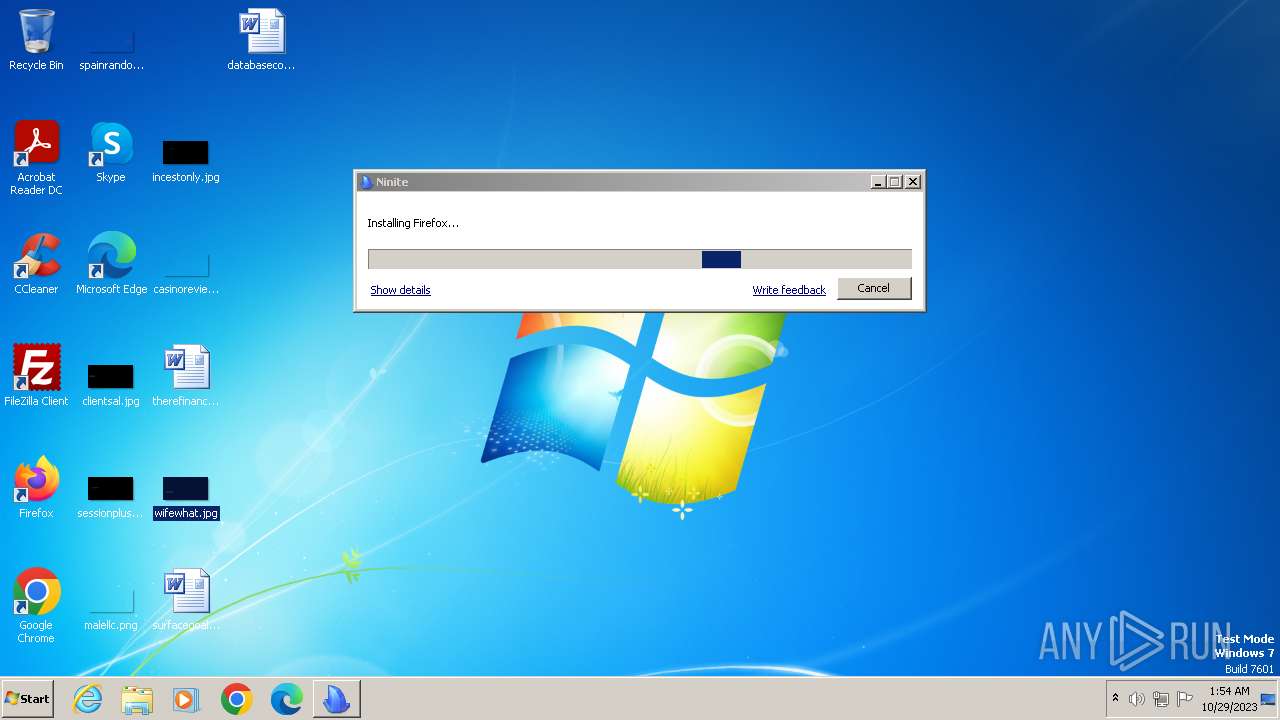Launch the Skype desktop shortcut
The width and height of the screenshot is (1280, 720).
coord(111,152)
